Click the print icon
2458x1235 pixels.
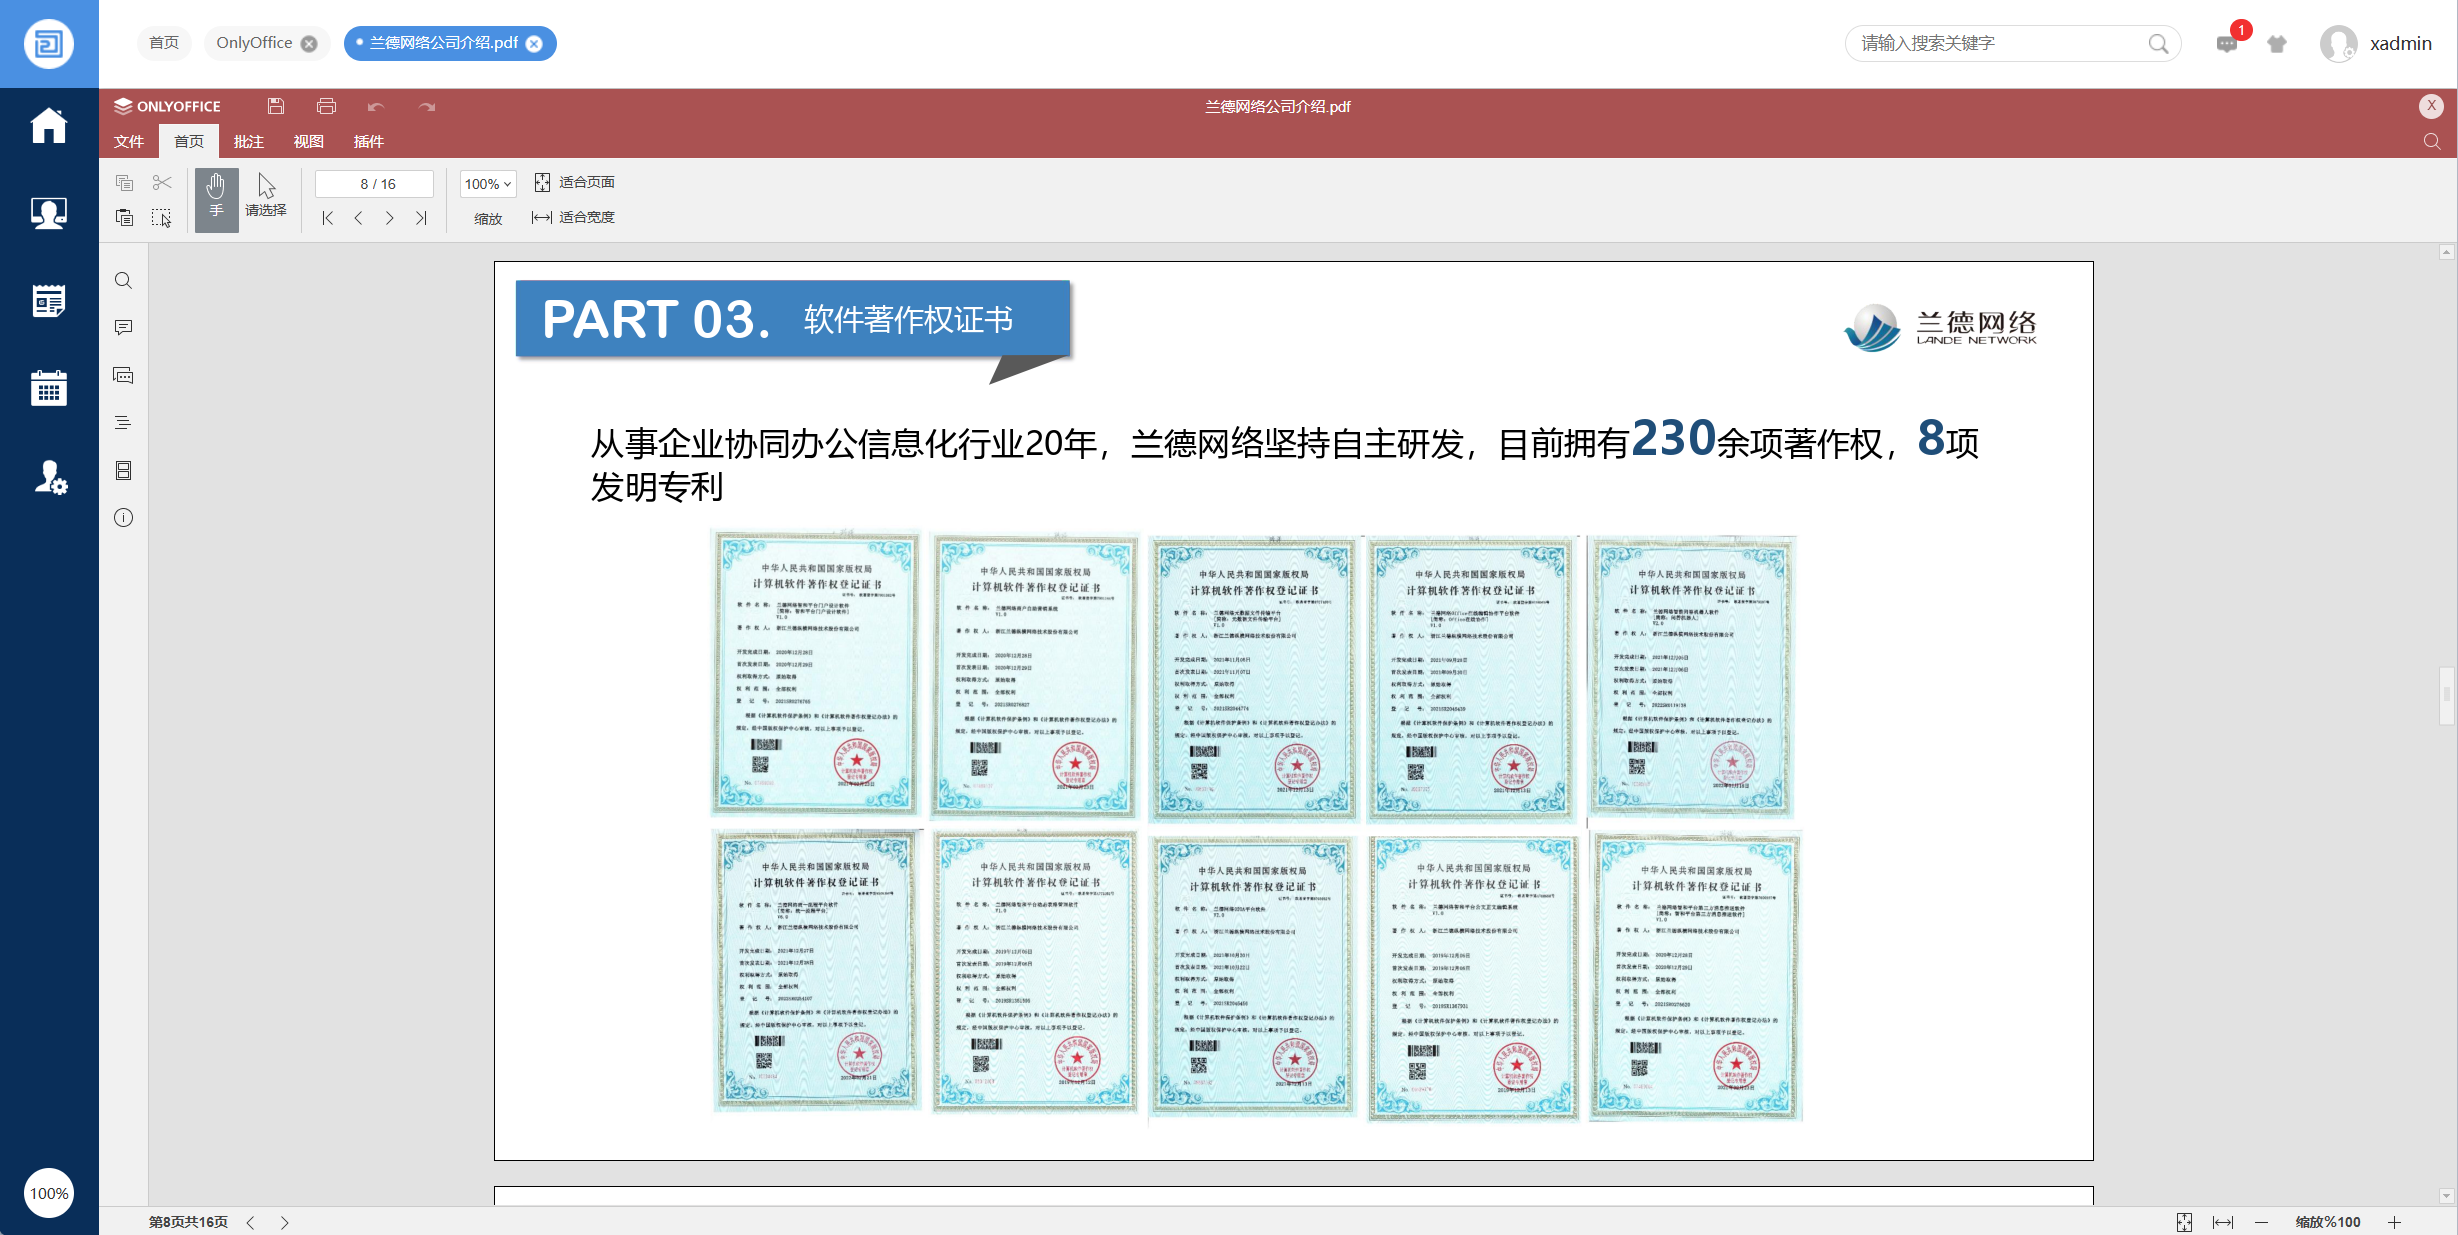click(x=326, y=106)
